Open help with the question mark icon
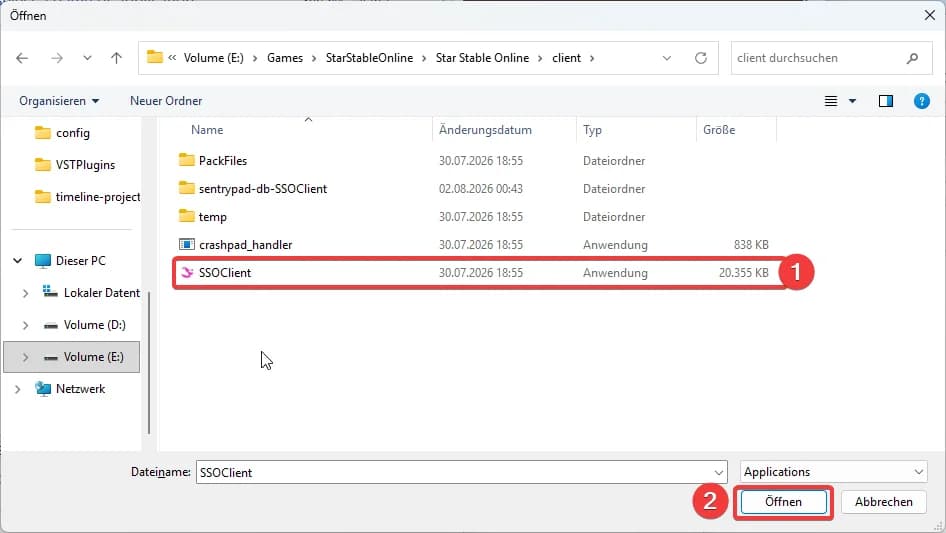The width and height of the screenshot is (946, 533). pyautogui.click(x=921, y=101)
